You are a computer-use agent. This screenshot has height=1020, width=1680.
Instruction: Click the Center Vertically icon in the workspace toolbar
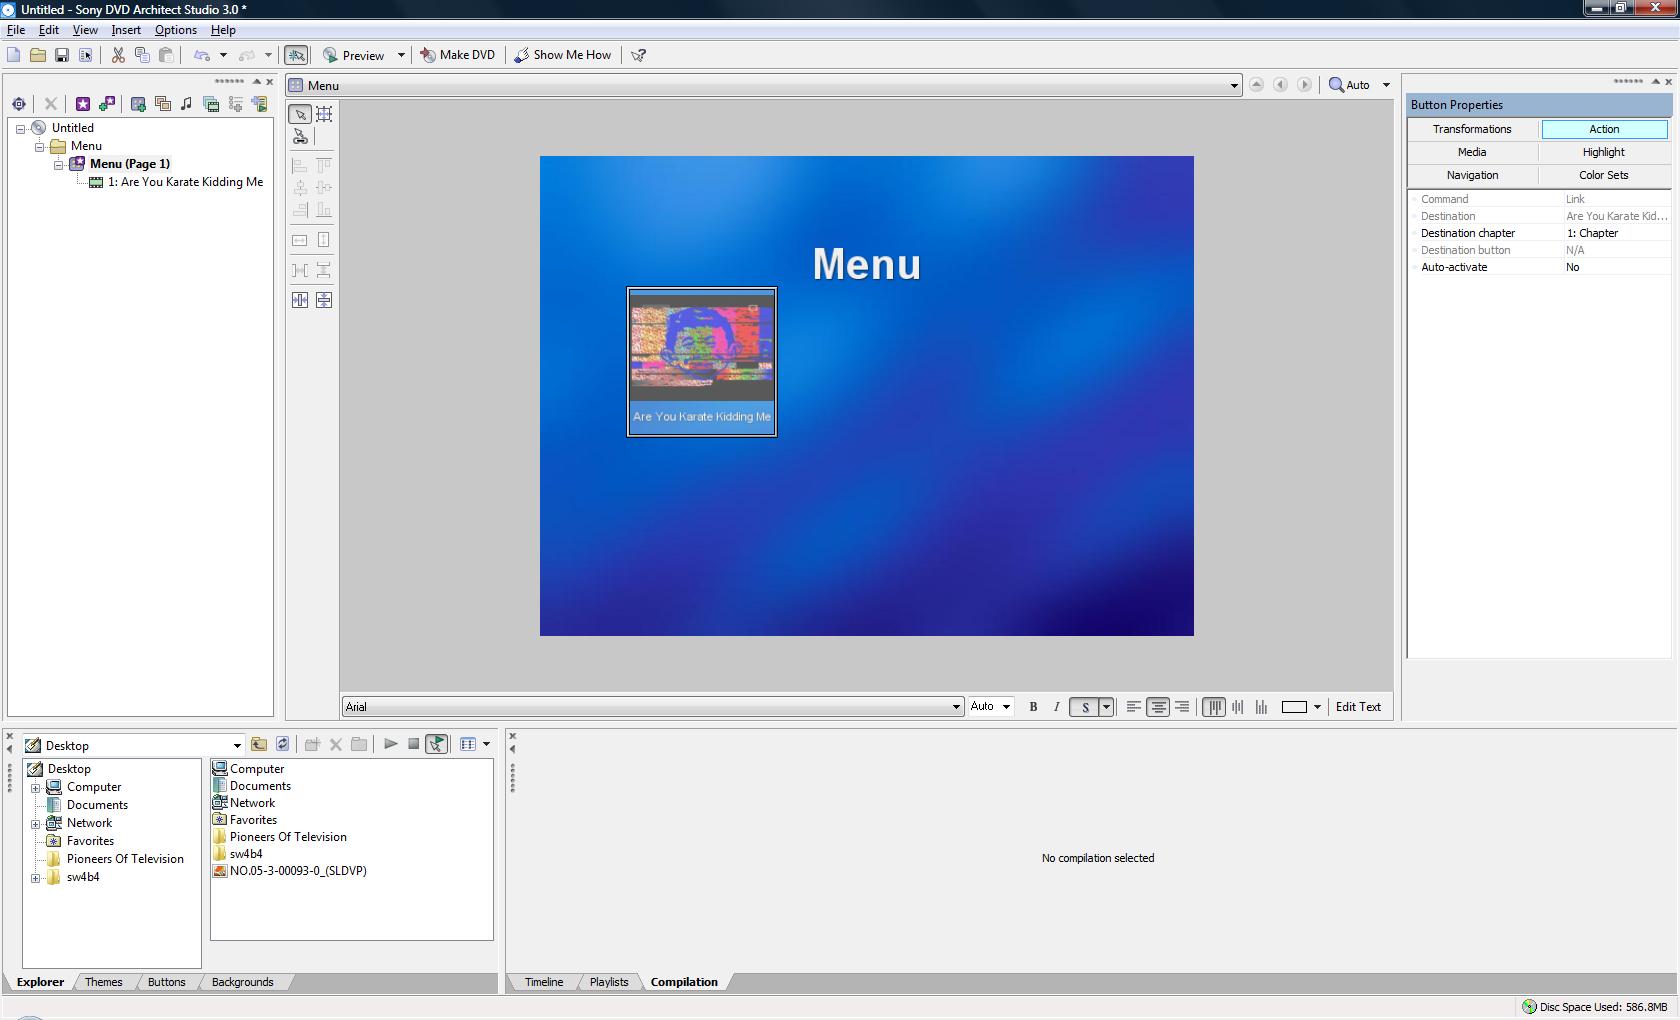(324, 300)
